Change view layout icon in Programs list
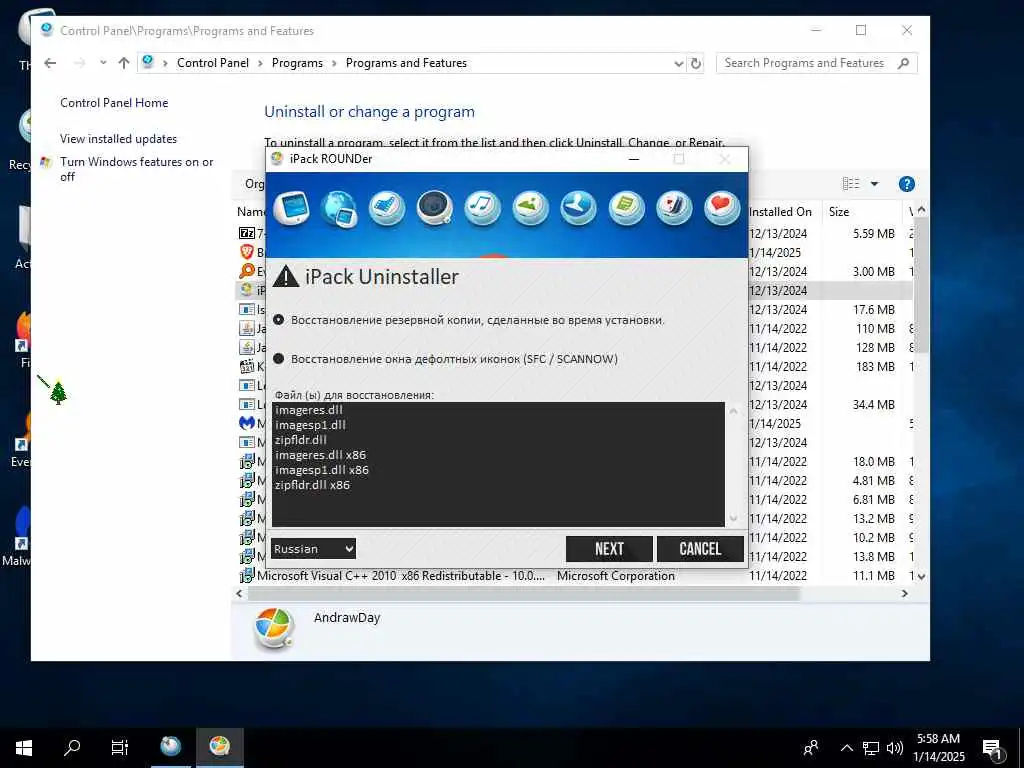 pos(851,184)
